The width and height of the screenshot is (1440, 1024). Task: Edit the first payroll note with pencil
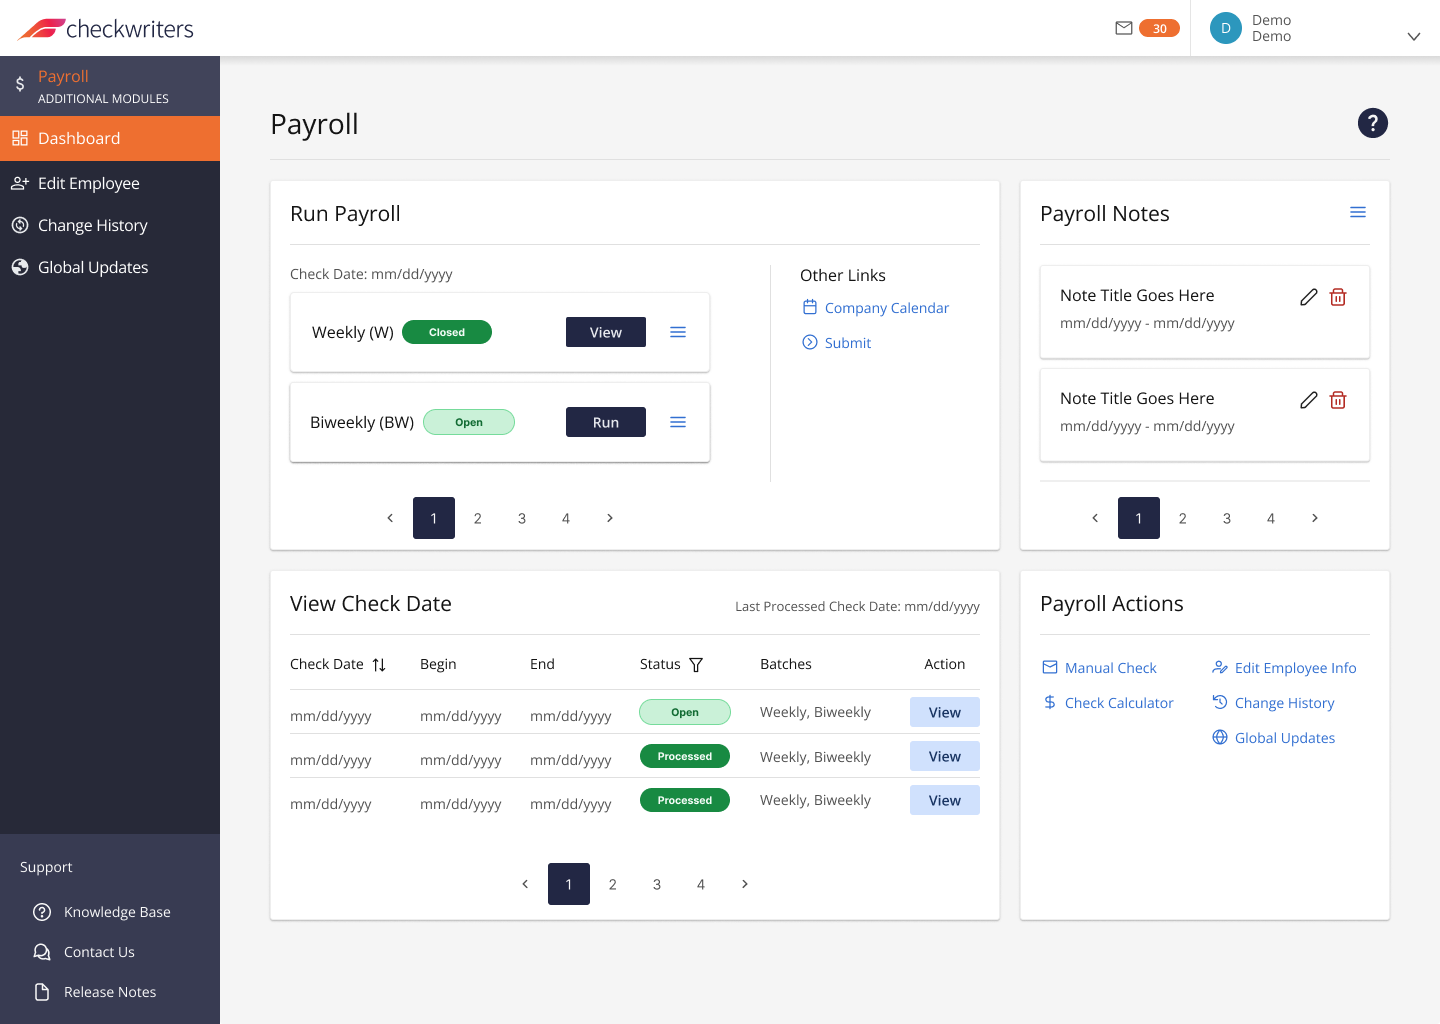[x=1308, y=297]
